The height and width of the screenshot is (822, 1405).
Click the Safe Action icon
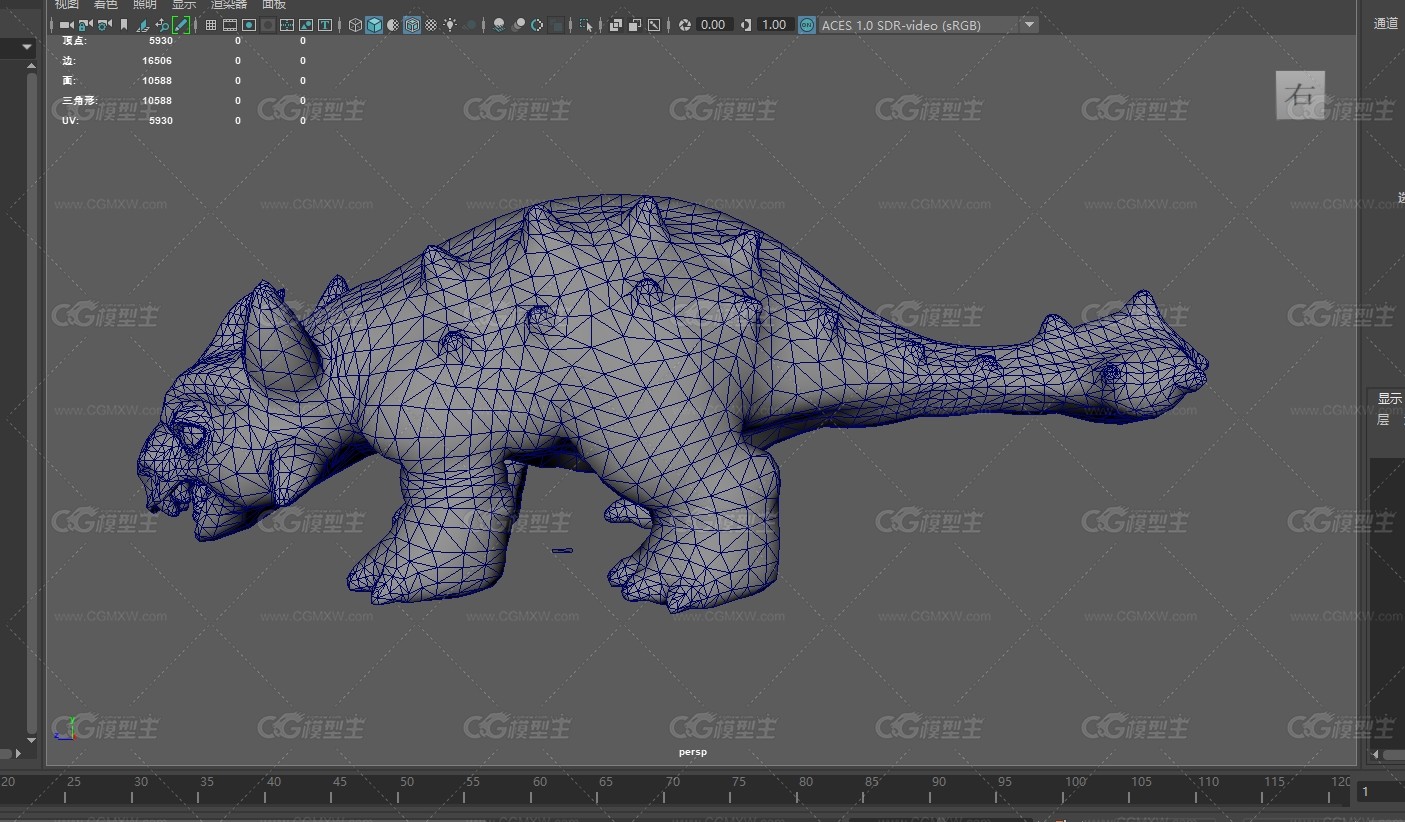(x=306, y=25)
